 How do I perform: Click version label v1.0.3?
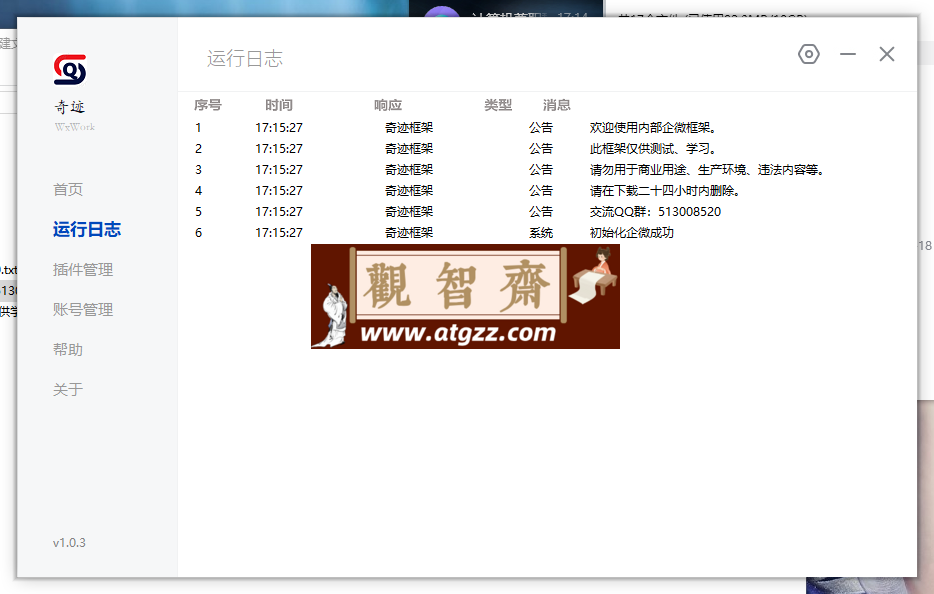[x=69, y=543]
